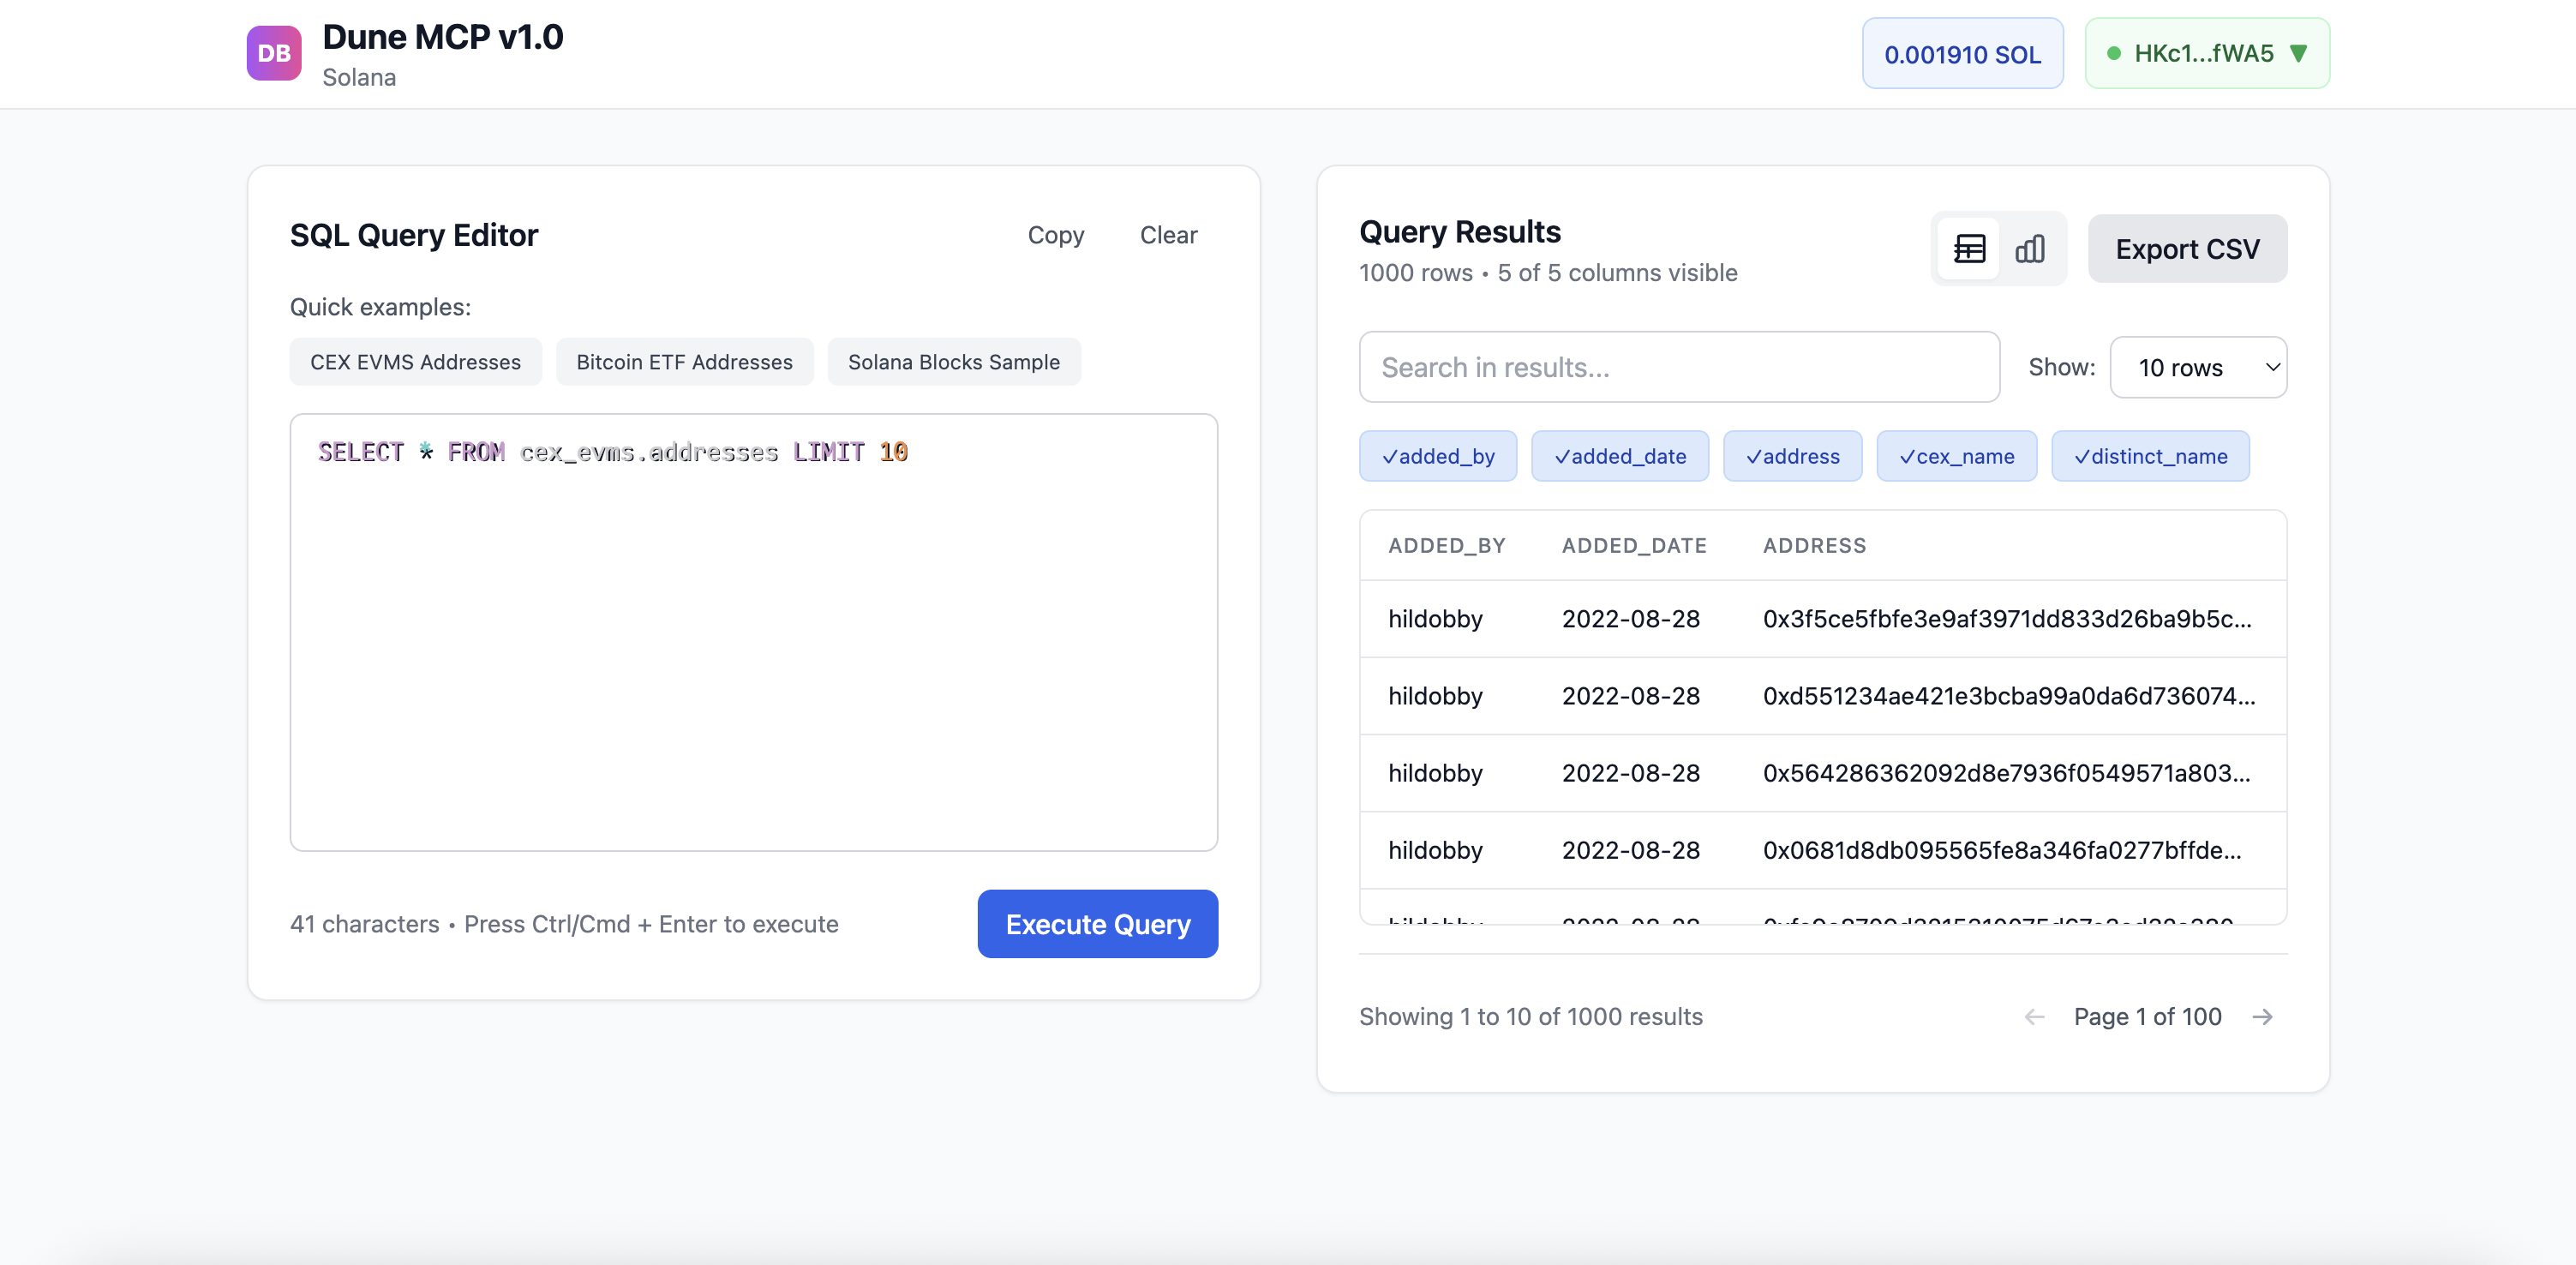
Task: Load CEX EVMS Addresses example
Action: coord(415,362)
